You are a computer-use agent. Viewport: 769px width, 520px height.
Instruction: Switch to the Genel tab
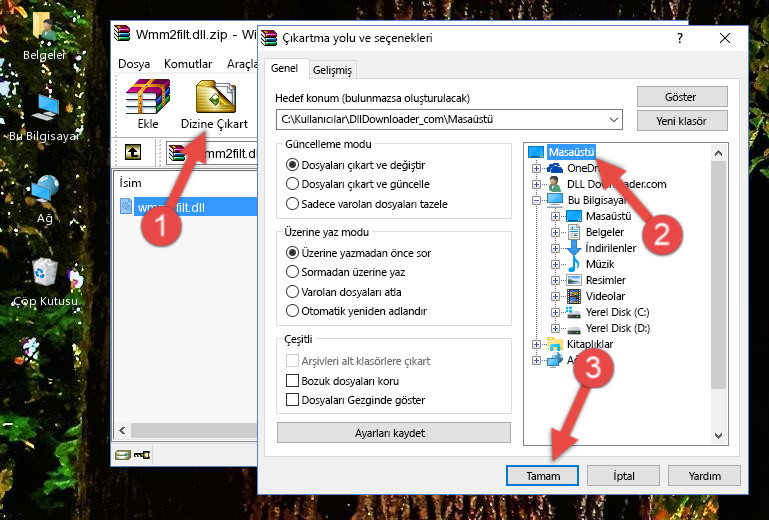[x=285, y=68]
